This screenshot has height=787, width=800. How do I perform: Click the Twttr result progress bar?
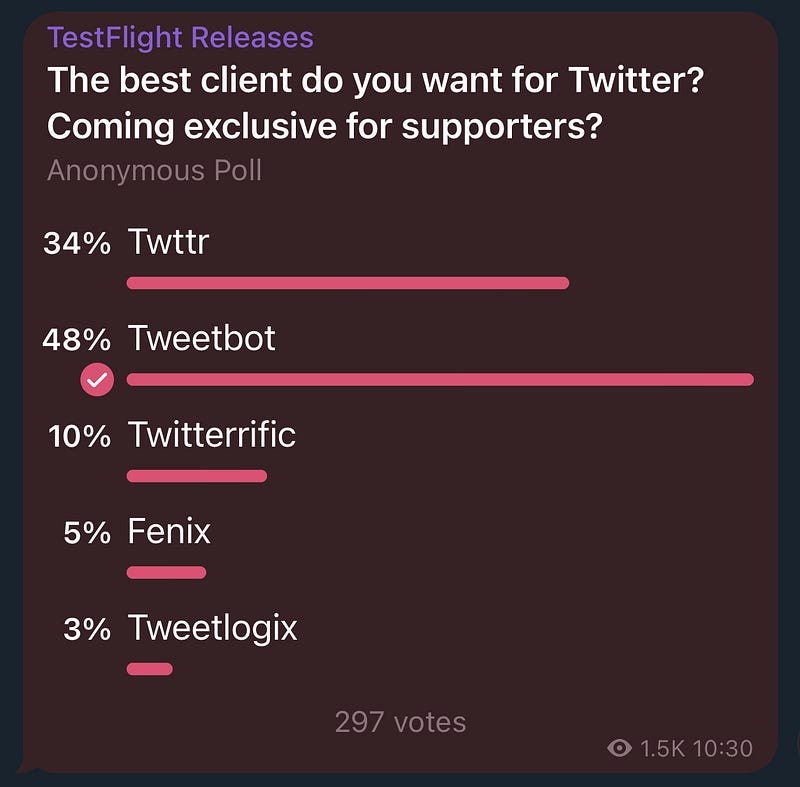(x=348, y=283)
